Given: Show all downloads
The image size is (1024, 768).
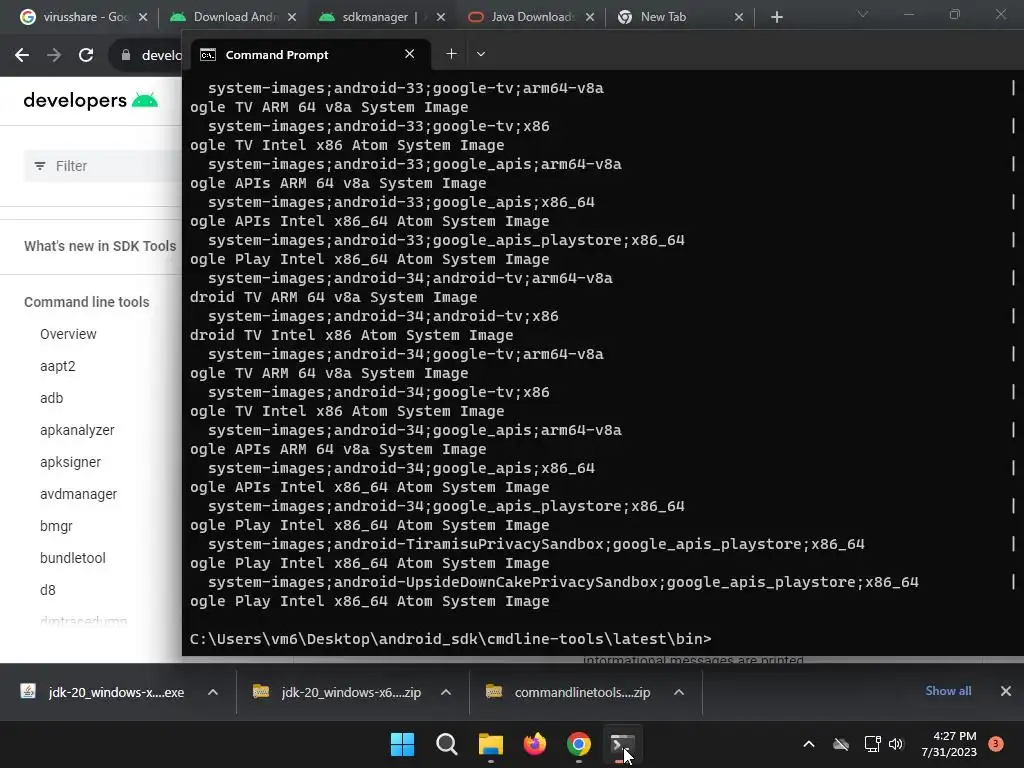Looking at the screenshot, I should (x=948, y=691).
